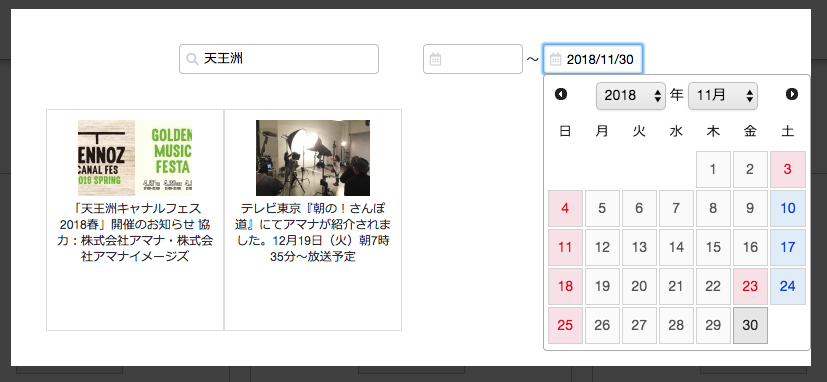Viewport: 827px width, 382px height.
Task: Click calendar icon in 2018/11/30 field
Action: click(555, 59)
